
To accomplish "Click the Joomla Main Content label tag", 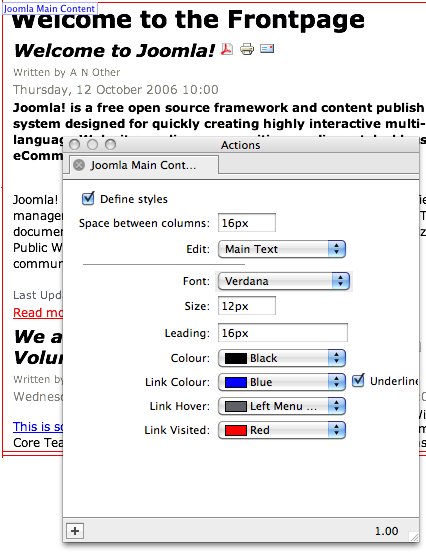I will (x=49, y=8).
